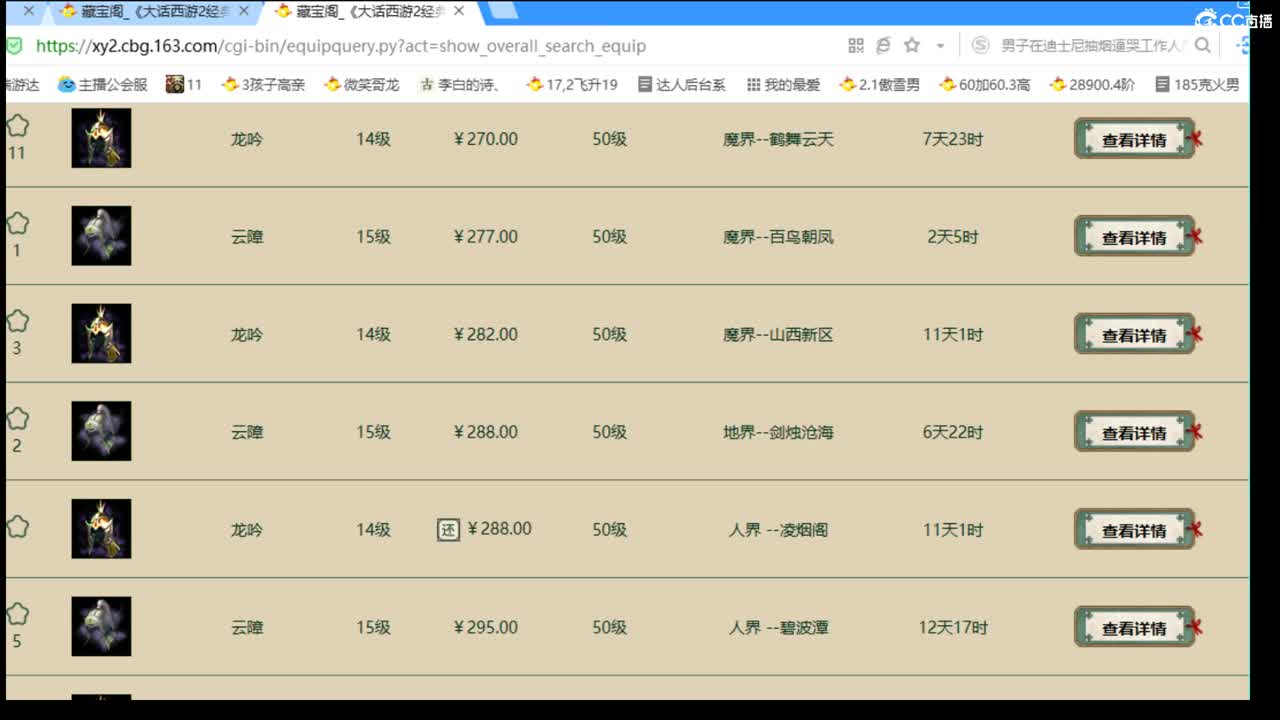Open 云障 item image in 剑烛沧海 row

click(101, 431)
